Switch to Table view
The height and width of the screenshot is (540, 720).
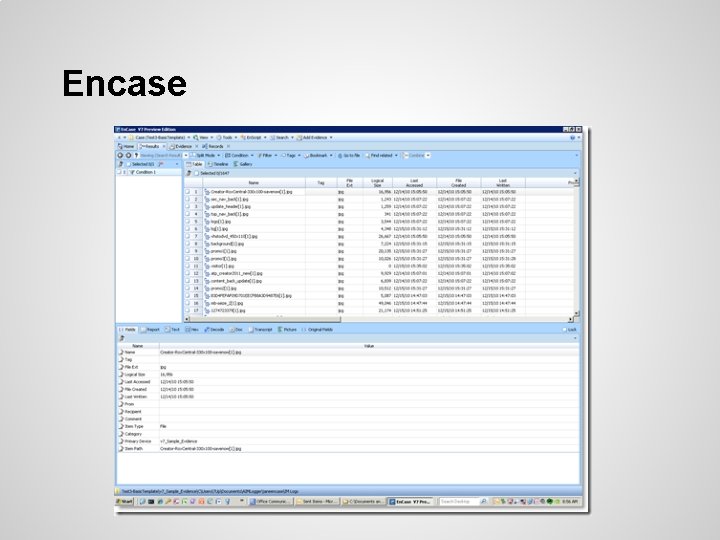pyautogui.click(x=194, y=164)
